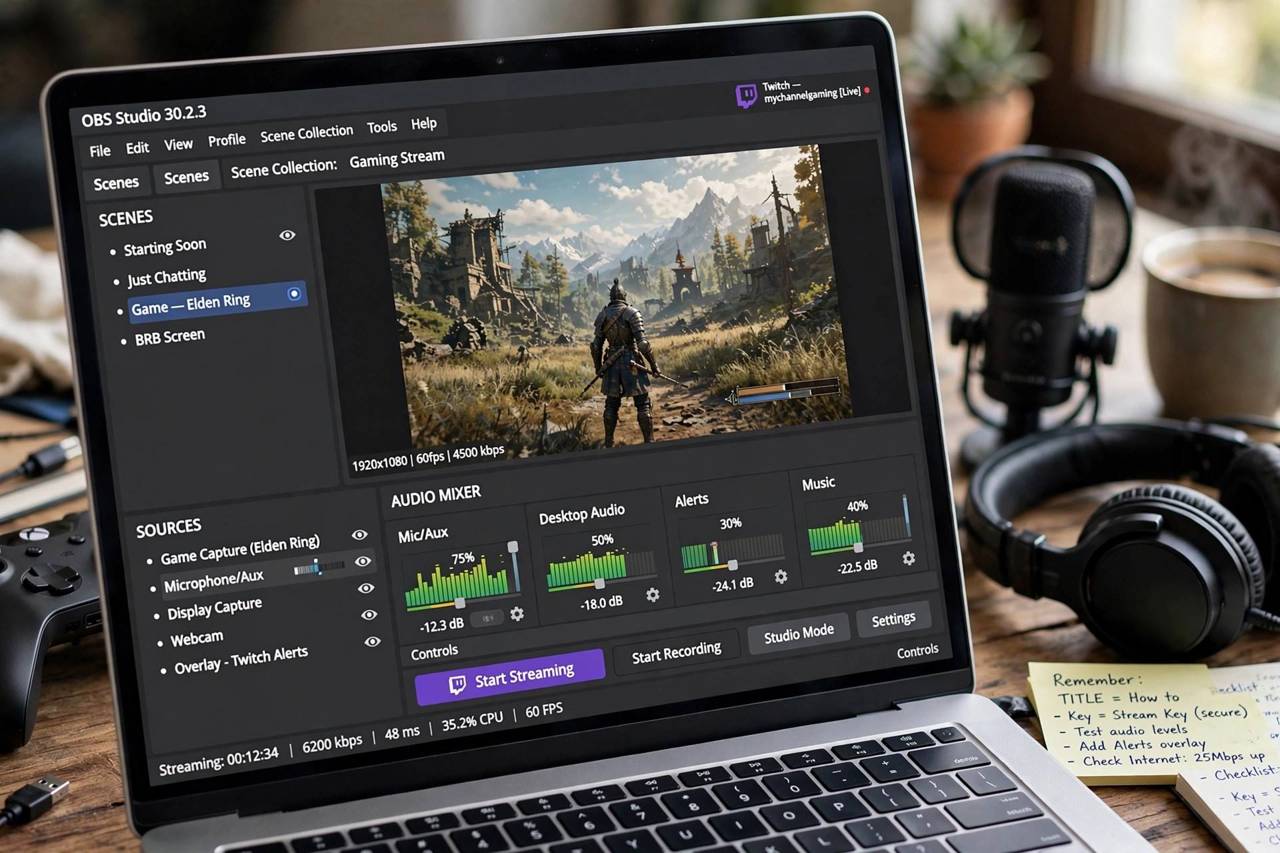1280x853 pixels.
Task: Open the Scene Collection menu
Action: pyautogui.click(x=306, y=133)
